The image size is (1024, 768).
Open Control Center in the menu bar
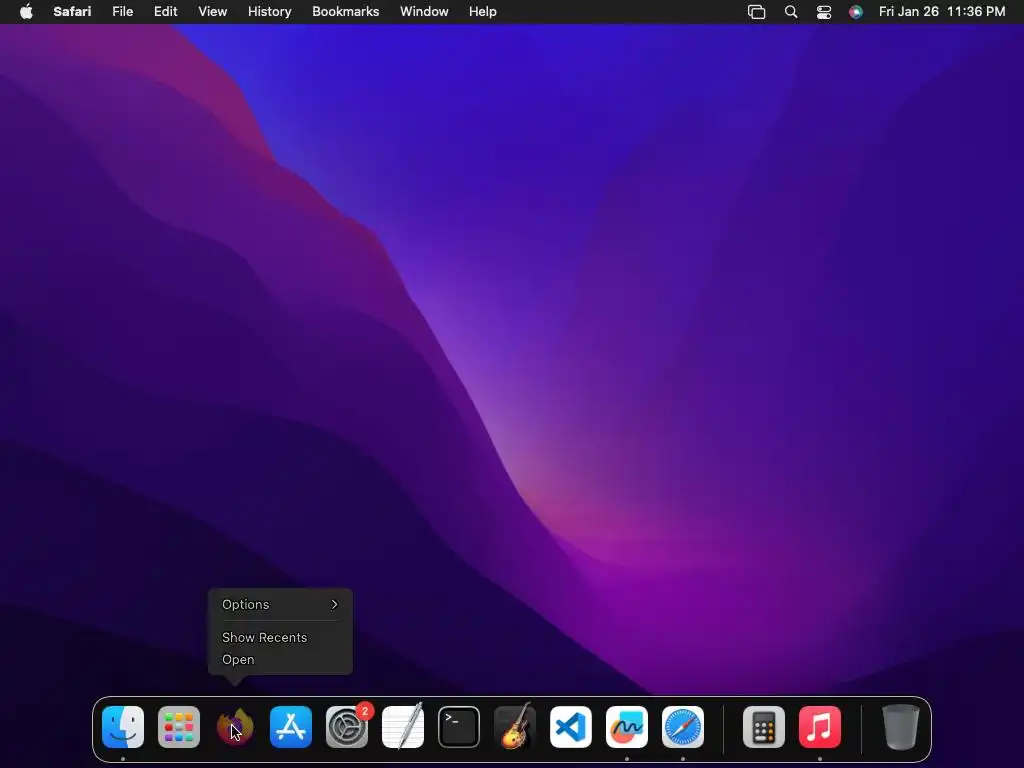point(824,12)
